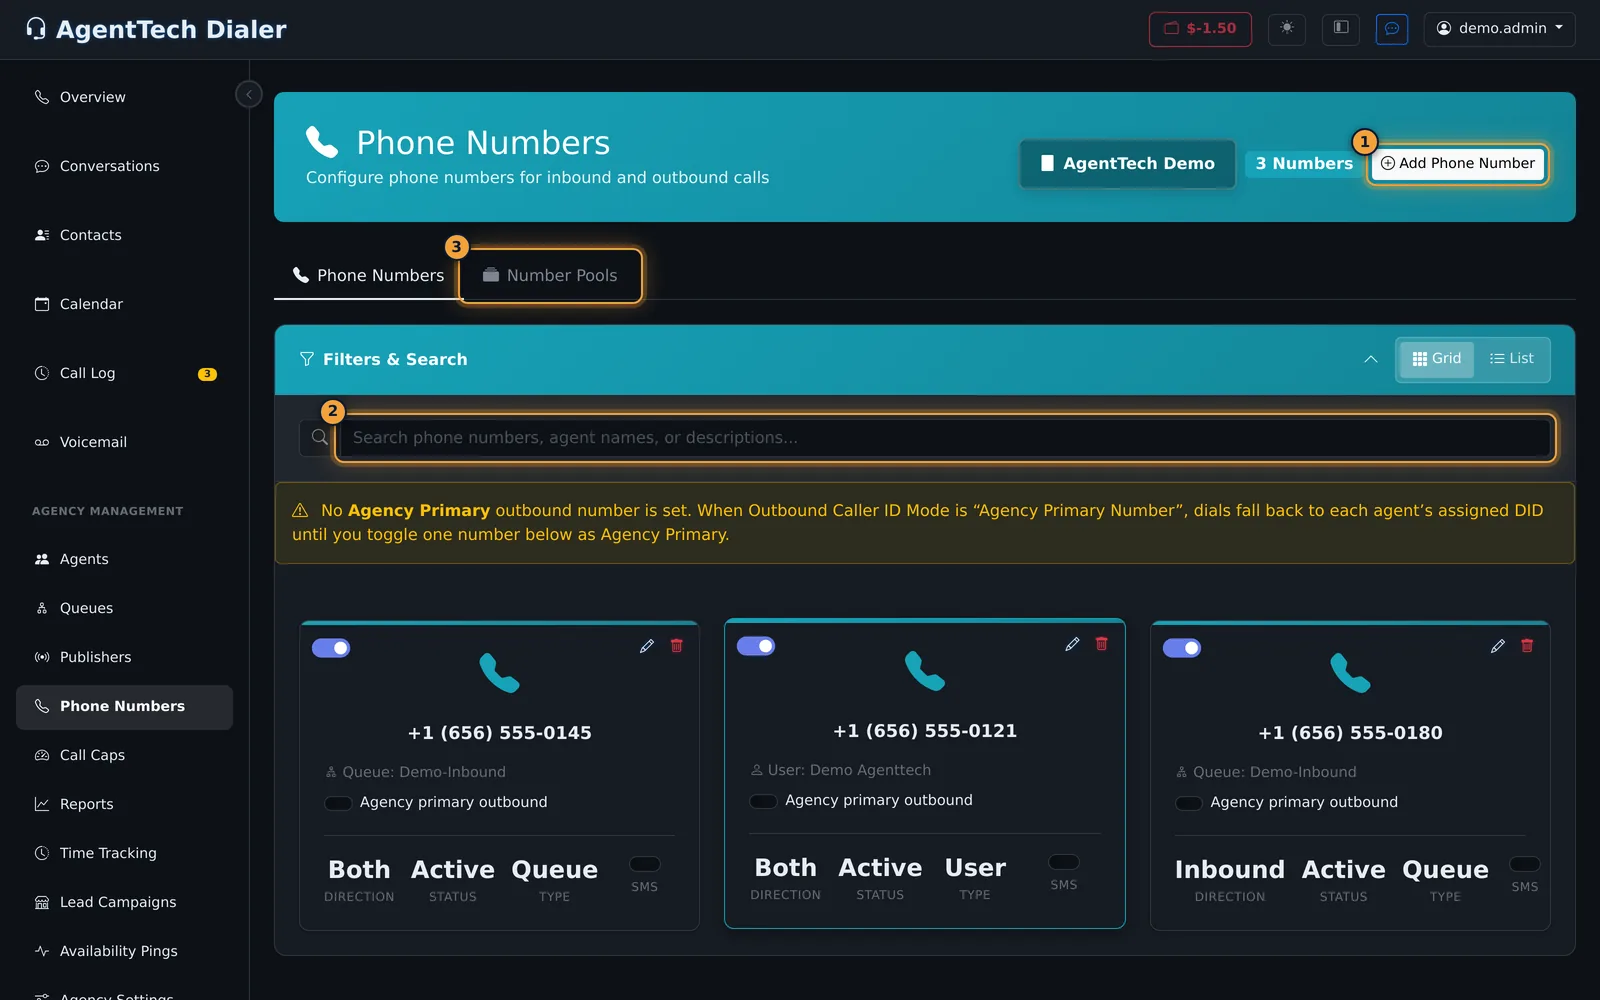This screenshot has width=1600, height=1000.
Task: Disable the enabled switch for 555-0180
Action: click(x=1182, y=648)
